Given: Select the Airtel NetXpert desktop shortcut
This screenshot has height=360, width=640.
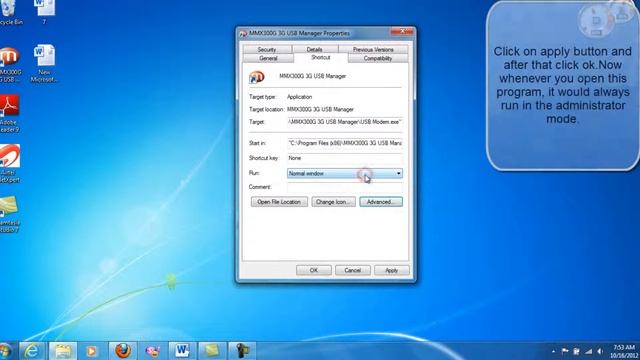Looking at the screenshot, I should pos(9,164).
